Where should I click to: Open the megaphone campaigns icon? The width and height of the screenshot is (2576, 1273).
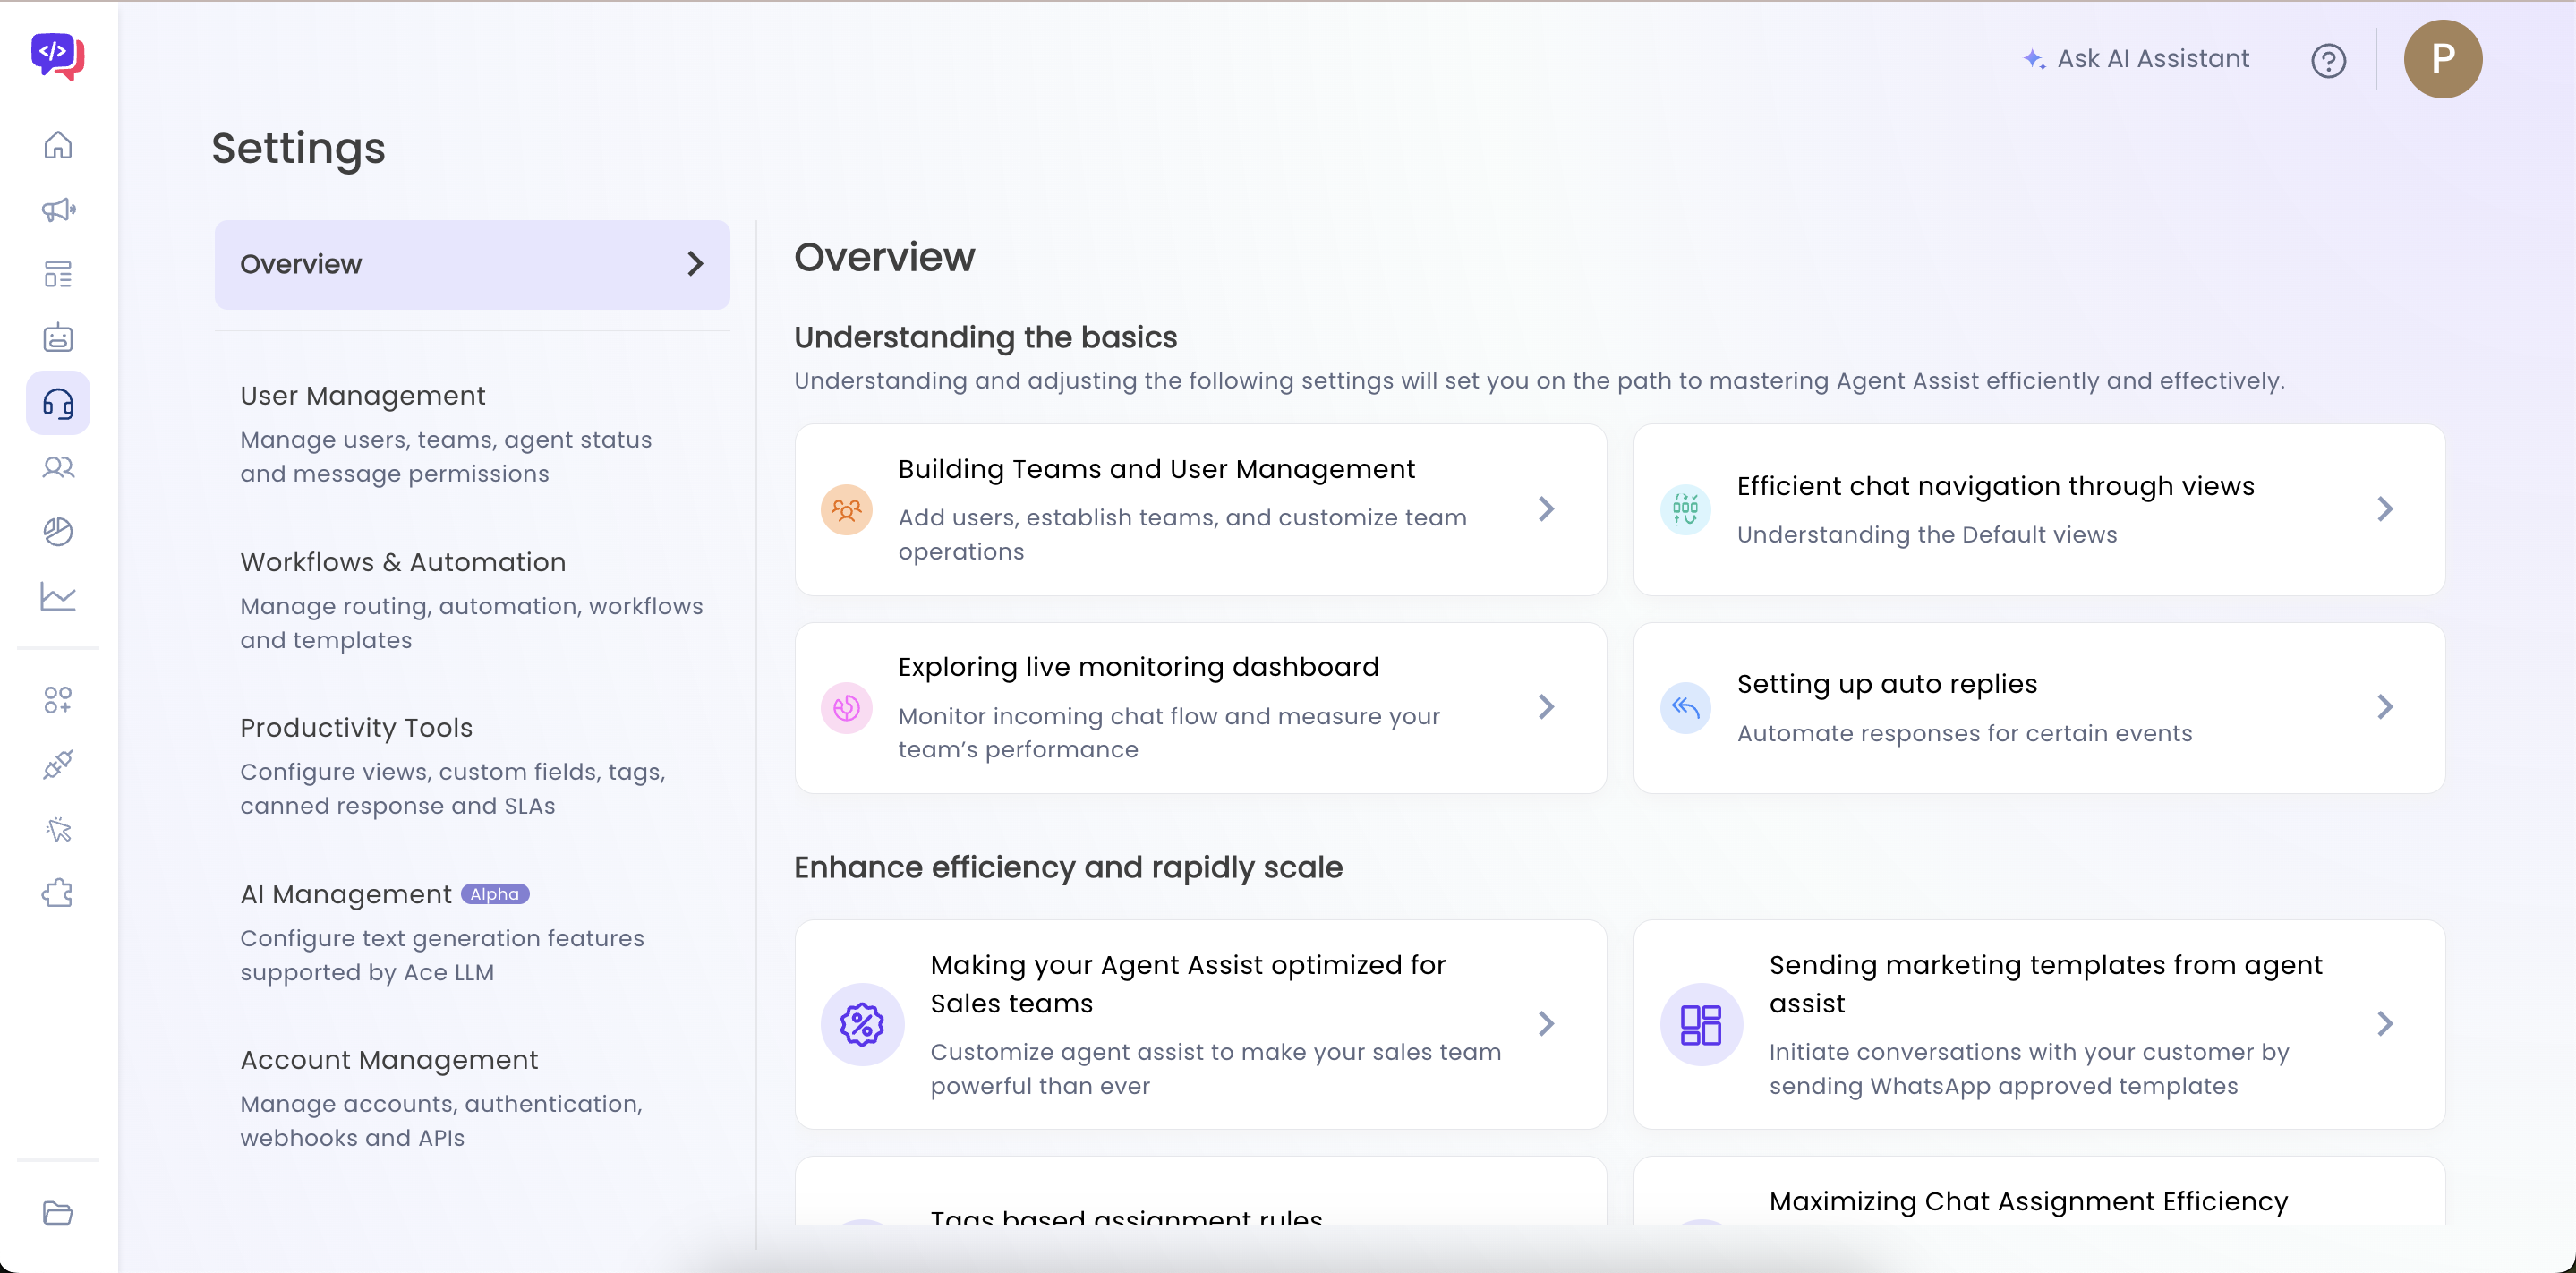[x=58, y=210]
